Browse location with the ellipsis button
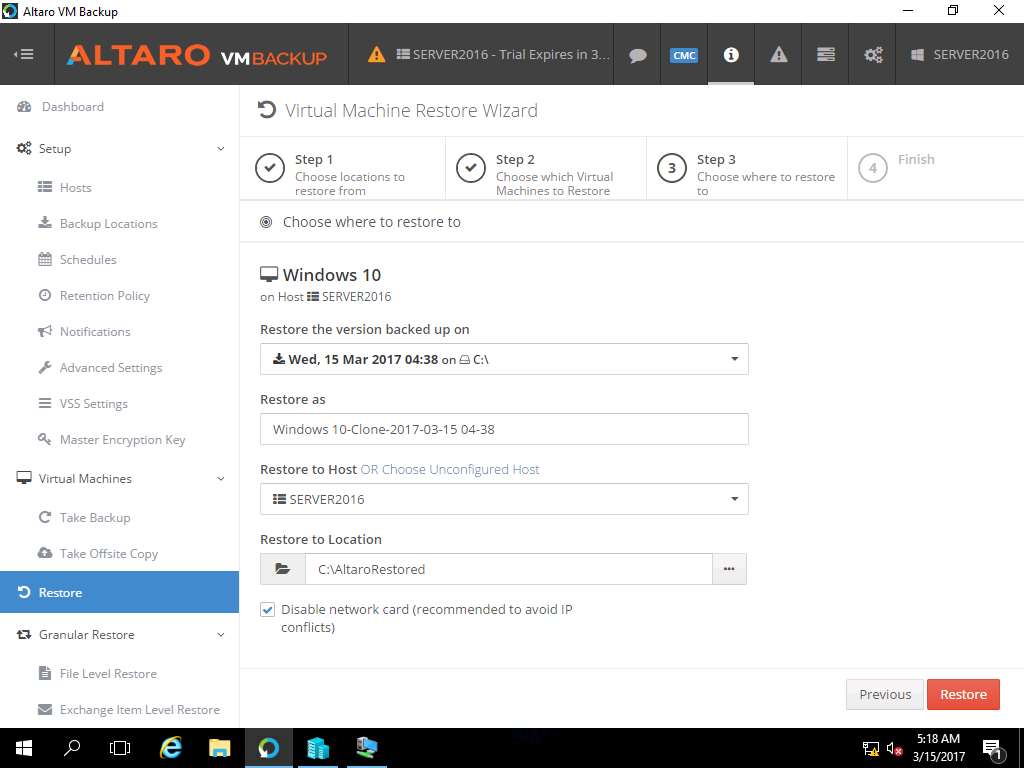This screenshot has width=1024, height=768. (x=729, y=569)
